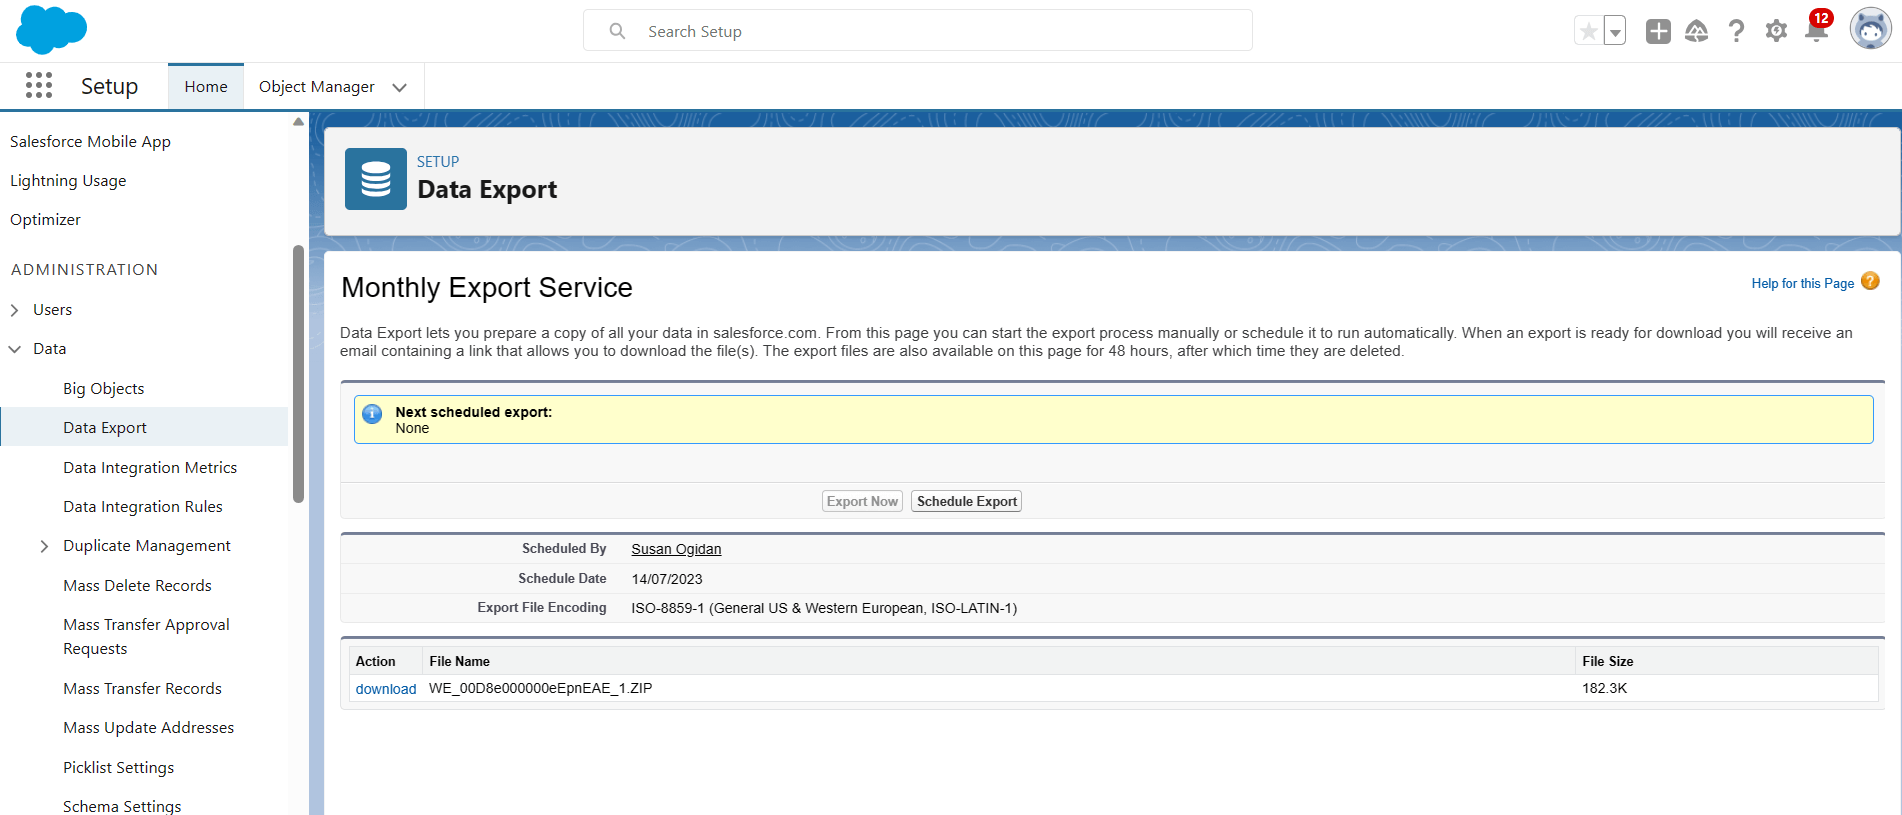The height and width of the screenshot is (815, 1902).
Task: Open the notifications bell icon
Action: point(1817,30)
